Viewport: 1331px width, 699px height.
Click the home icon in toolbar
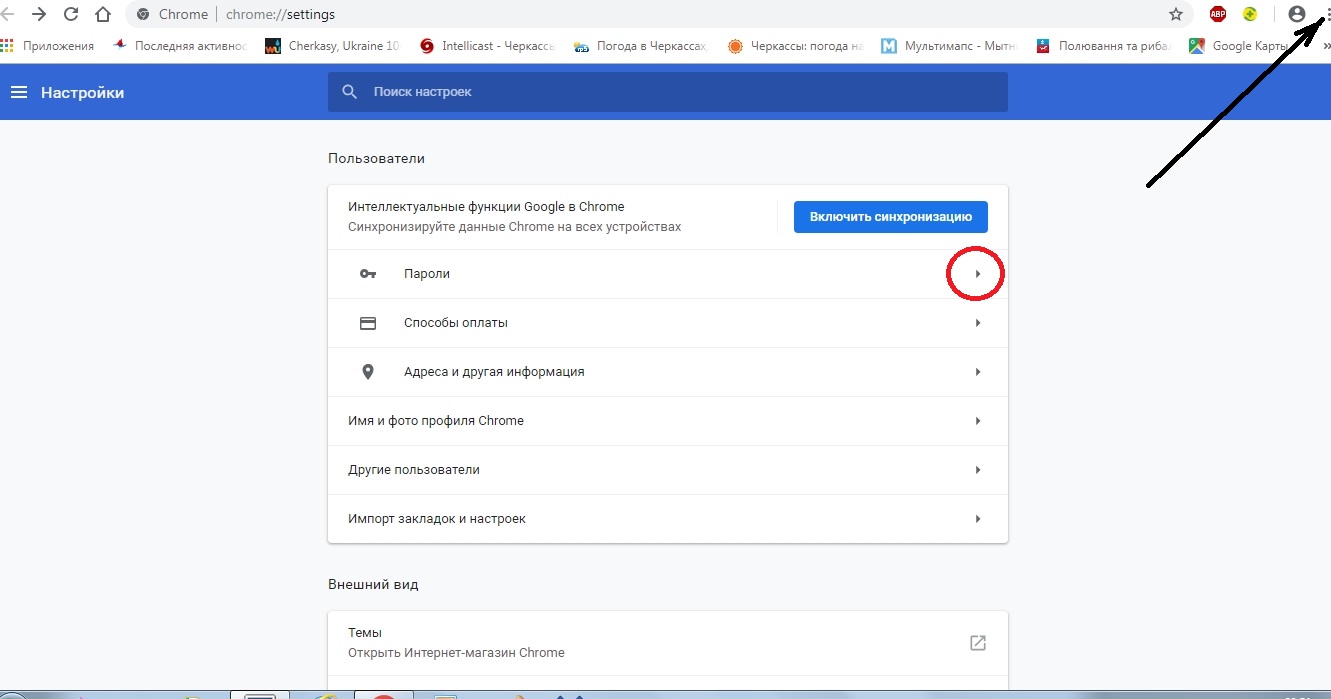coord(102,14)
